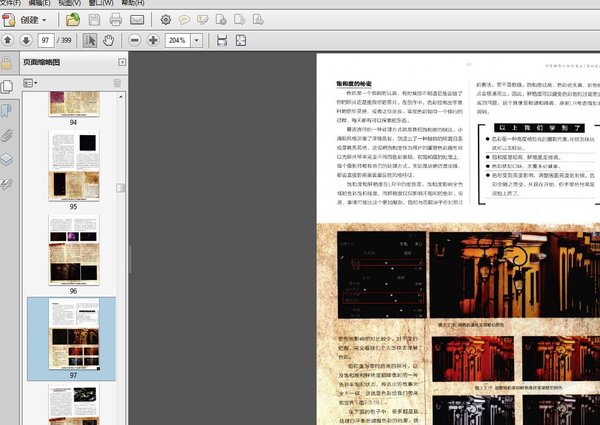Click the print icon
Screen dimensions: 600x425
(116, 19)
